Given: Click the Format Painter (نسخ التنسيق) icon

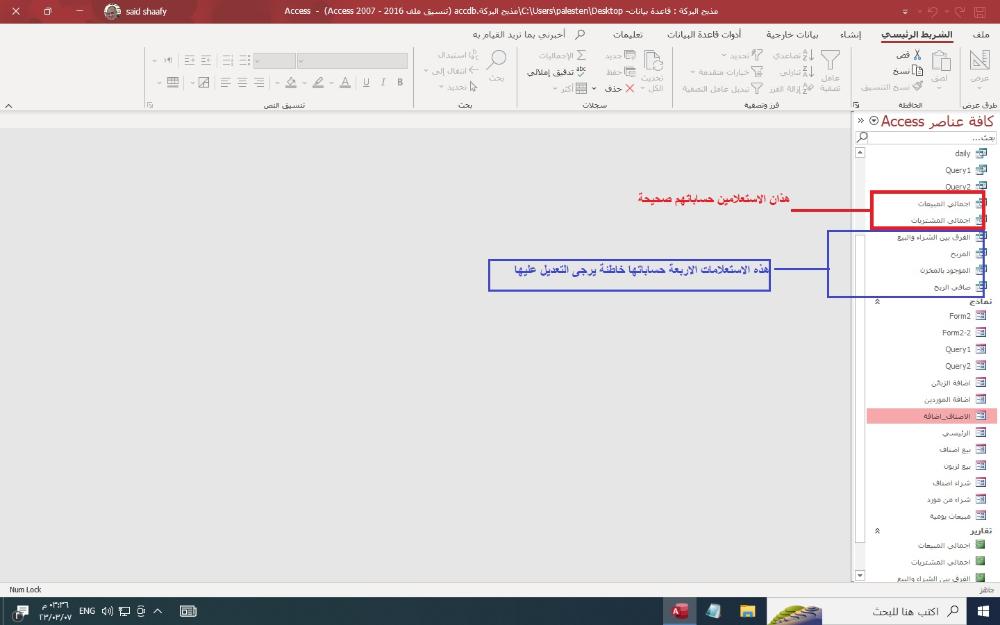Looking at the screenshot, I should pos(918,85).
